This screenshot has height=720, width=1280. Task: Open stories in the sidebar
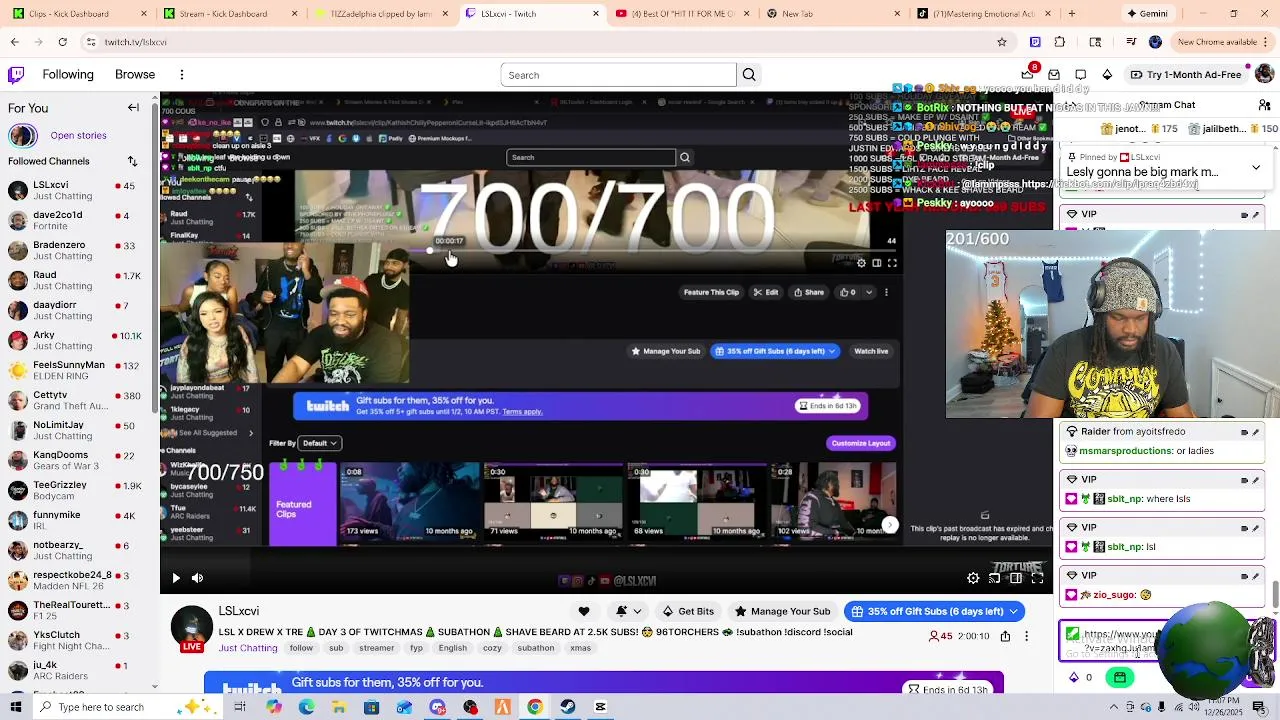pos(78,136)
